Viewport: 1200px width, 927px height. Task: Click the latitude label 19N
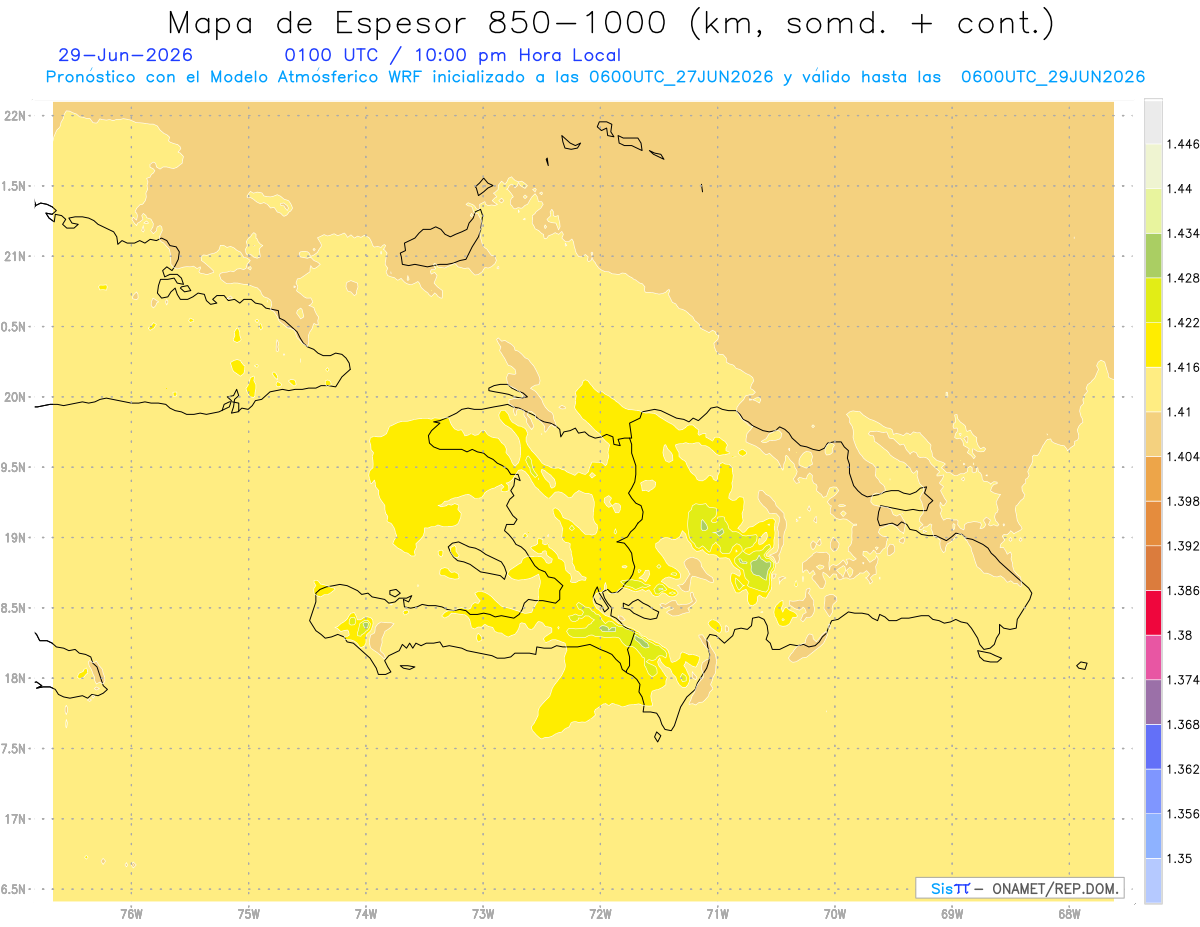(17, 538)
